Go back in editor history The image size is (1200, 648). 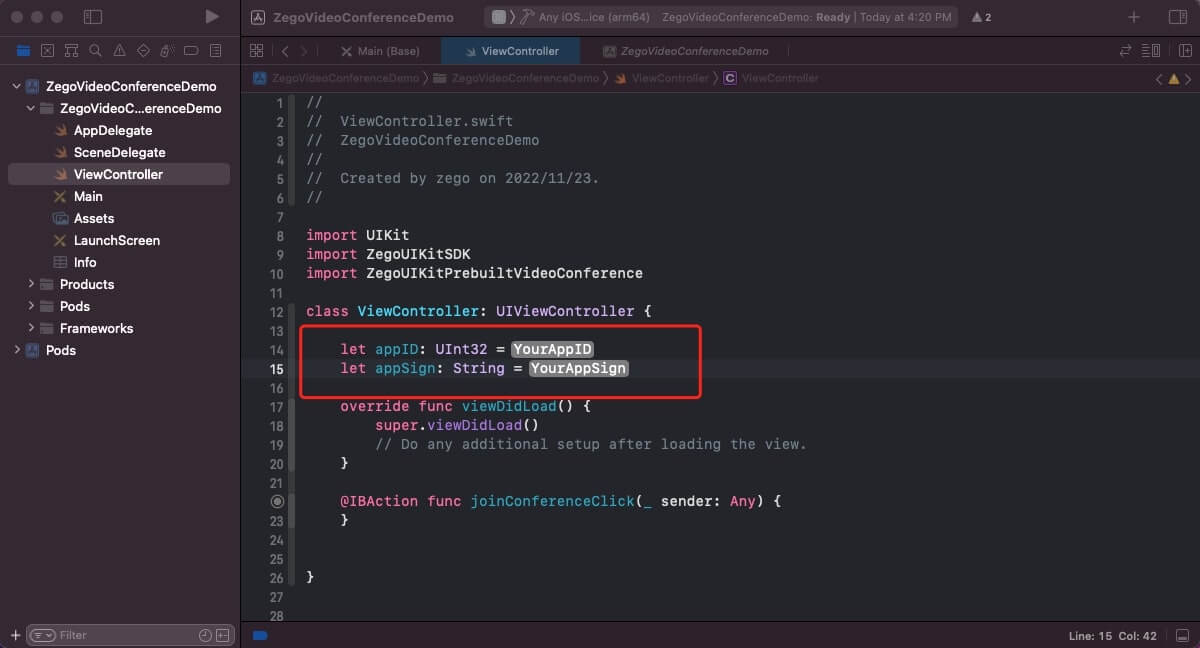(x=285, y=51)
